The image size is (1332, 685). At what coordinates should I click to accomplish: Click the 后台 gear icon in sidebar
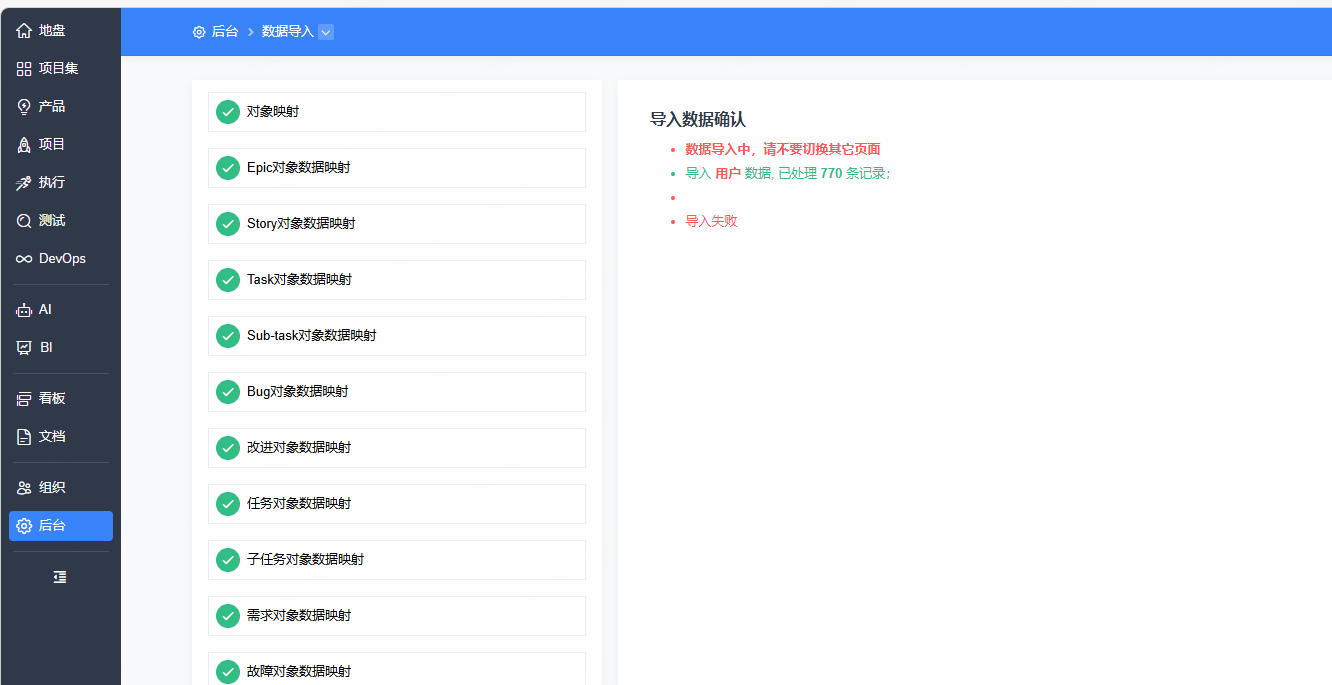pos(24,526)
